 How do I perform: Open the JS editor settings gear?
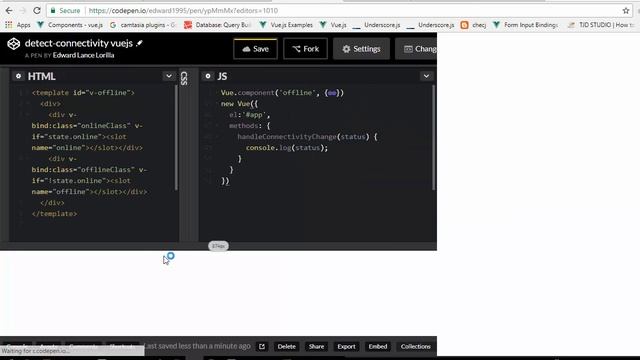208,76
